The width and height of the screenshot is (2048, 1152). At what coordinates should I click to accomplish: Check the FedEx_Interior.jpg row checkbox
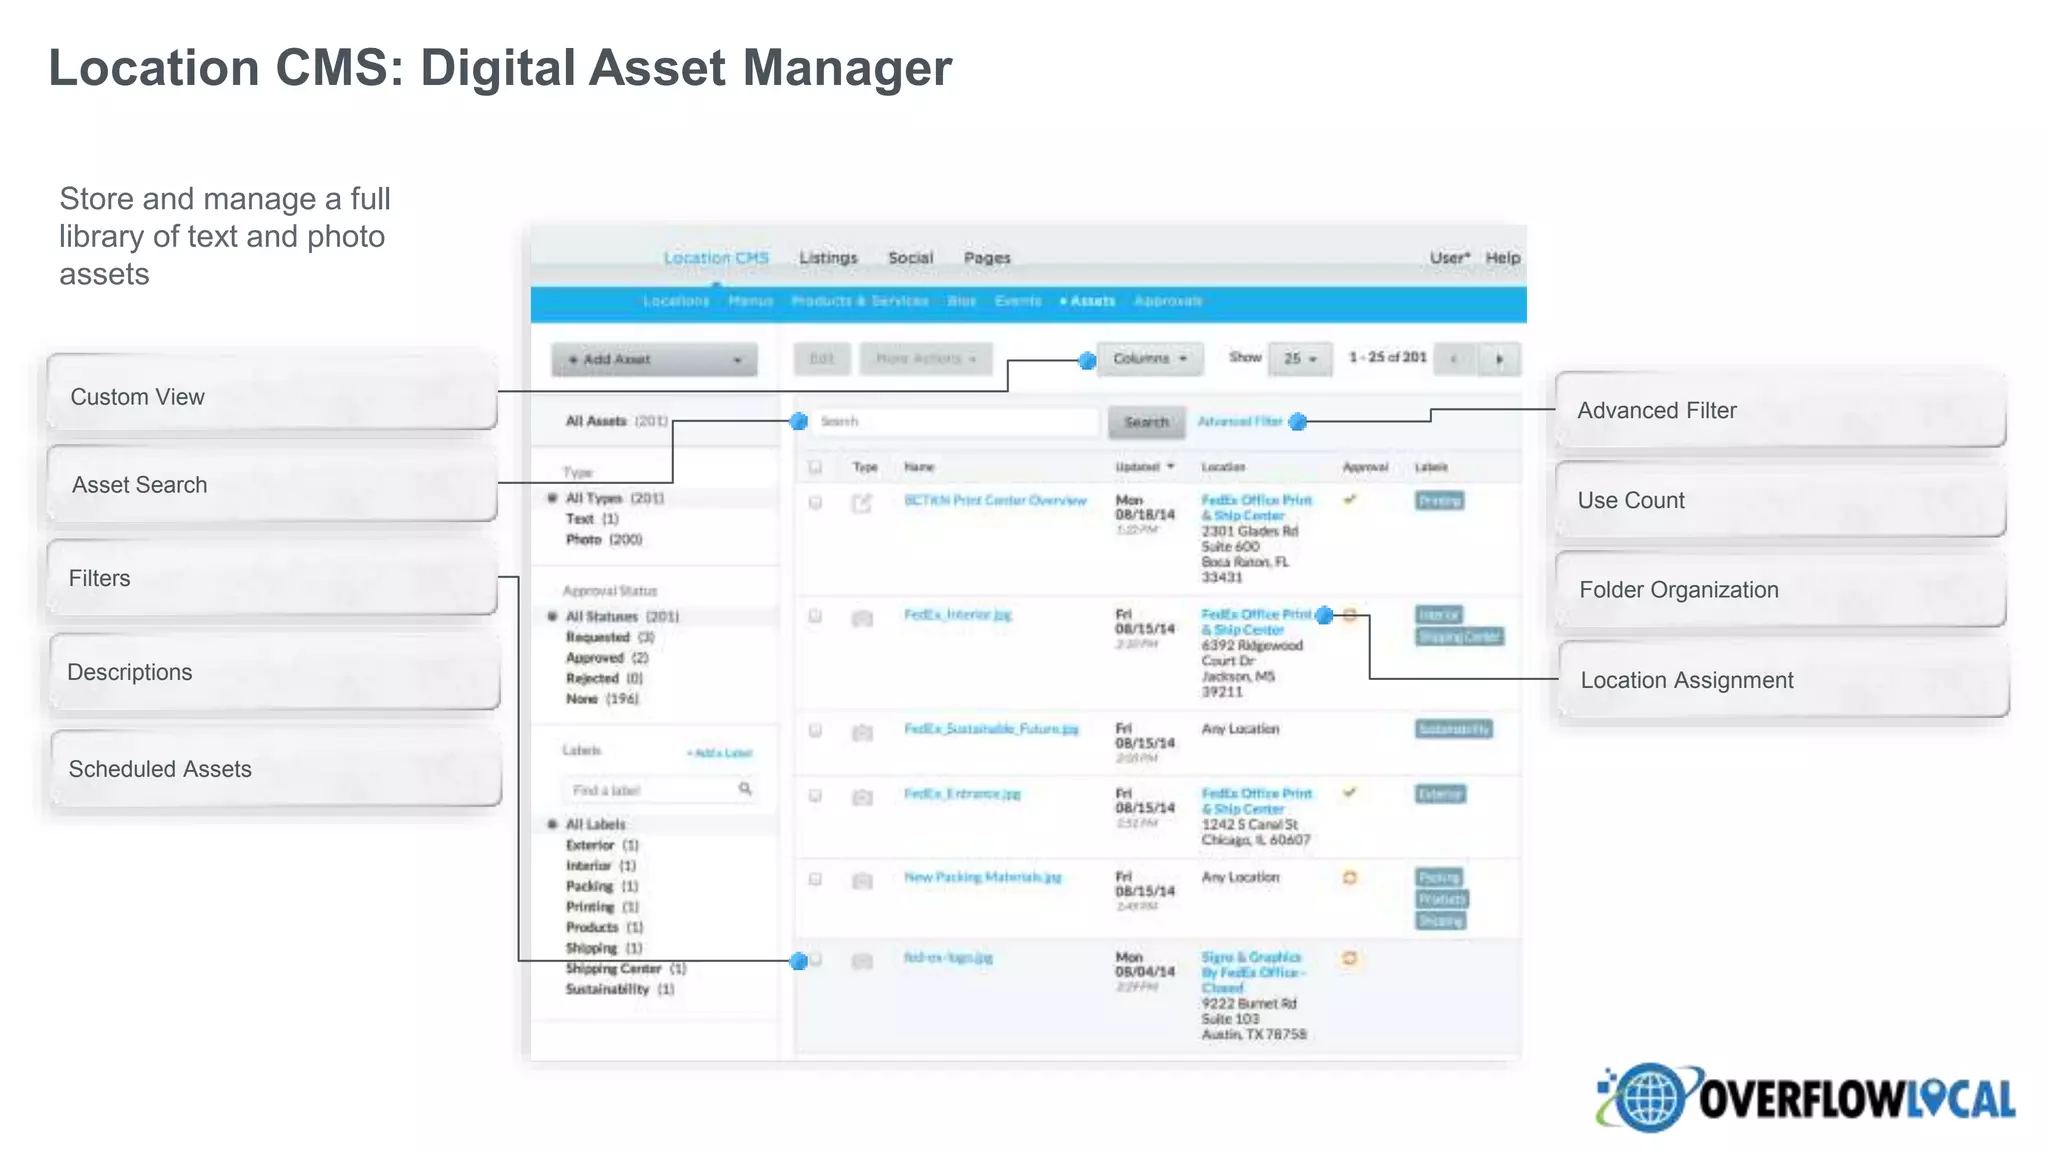[815, 616]
